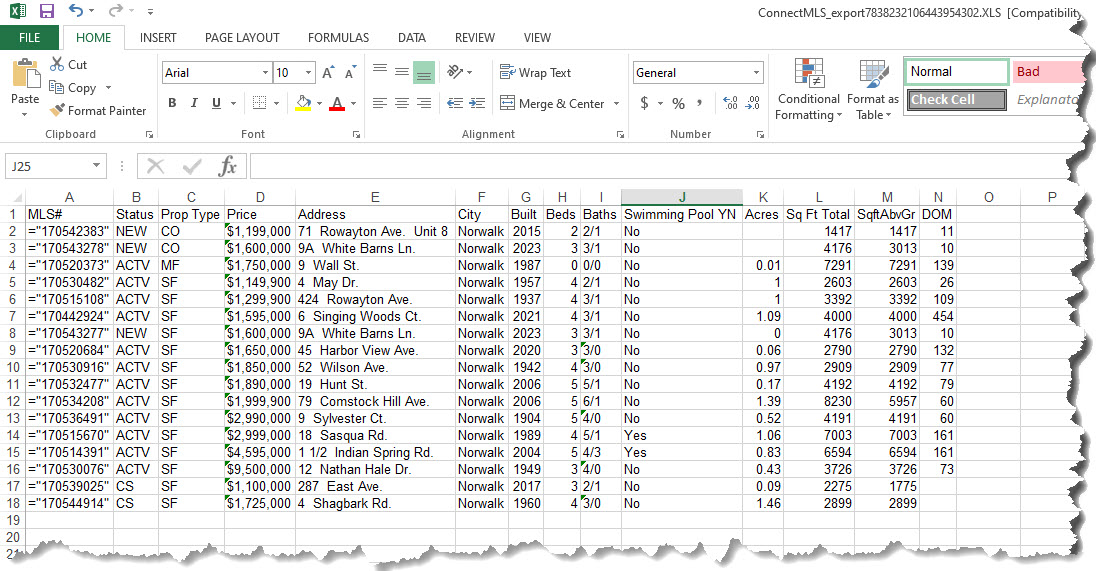Click the Merge & Center button

click(552, 104)
